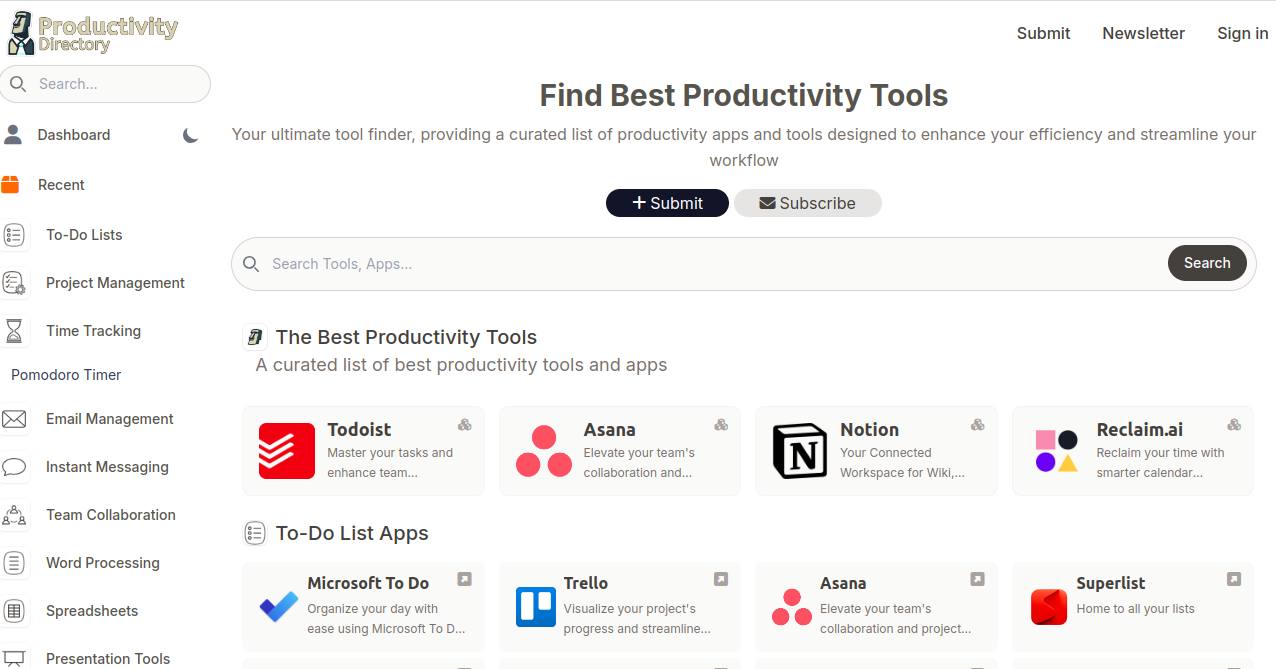Image resolution: width=1276 pixels, height=669 pixels.
Task: Click the Reclaim.ai logo icon
Action: pos(1057,451)
